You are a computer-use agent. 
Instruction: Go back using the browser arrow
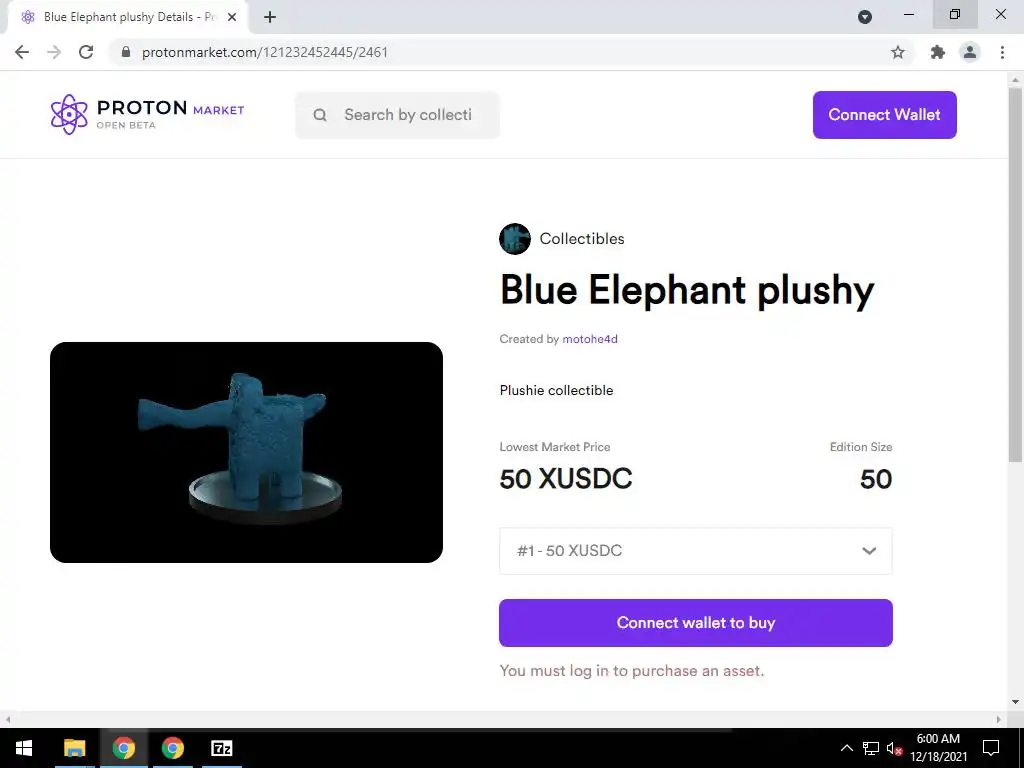coord(22,52)
